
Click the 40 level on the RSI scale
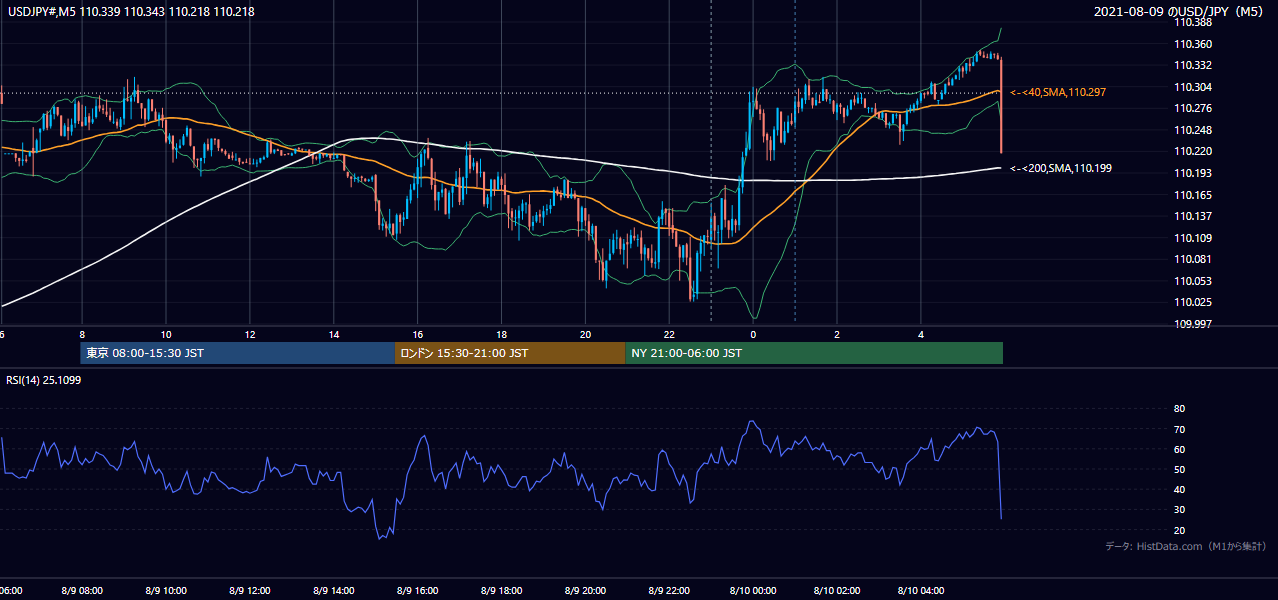coord(1179,489)
